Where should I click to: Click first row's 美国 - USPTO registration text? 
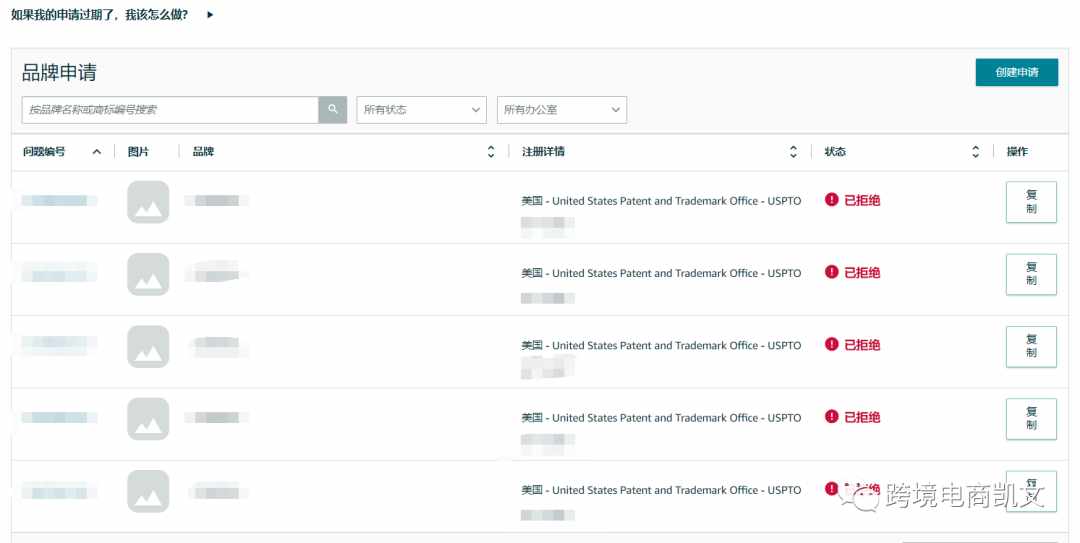click(x=661, y=201)
